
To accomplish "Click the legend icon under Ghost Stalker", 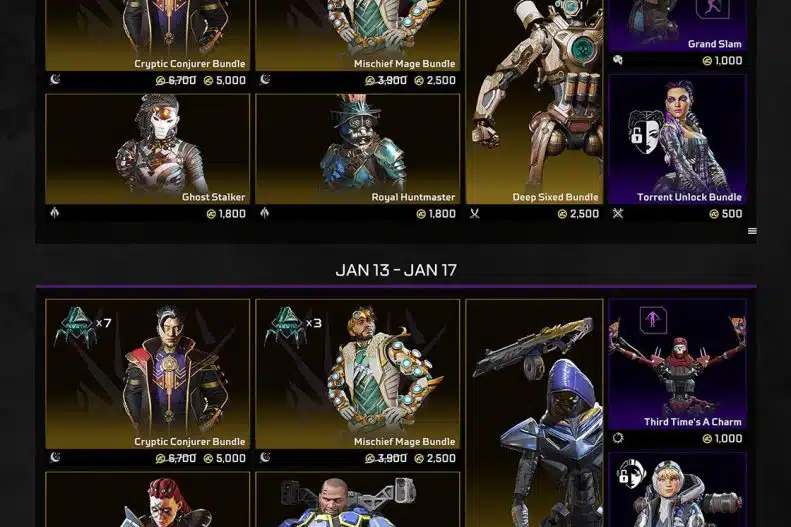I will pos(54,213).
